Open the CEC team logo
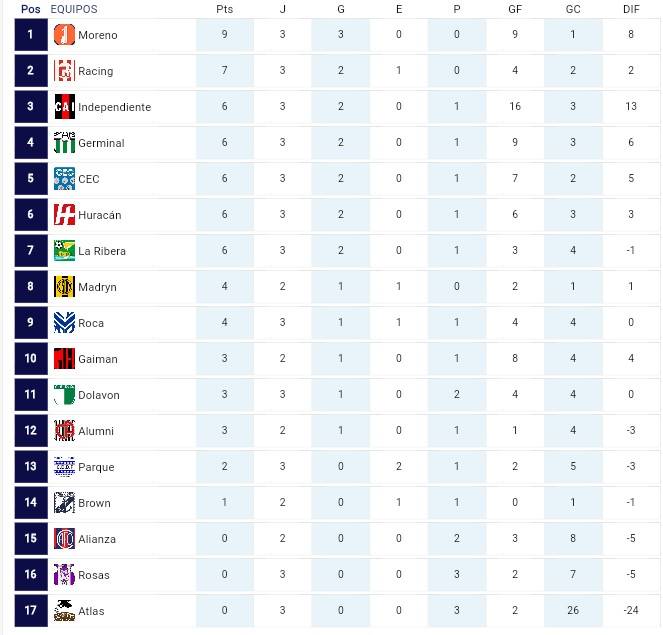663x635 pixels. point(64,178)
